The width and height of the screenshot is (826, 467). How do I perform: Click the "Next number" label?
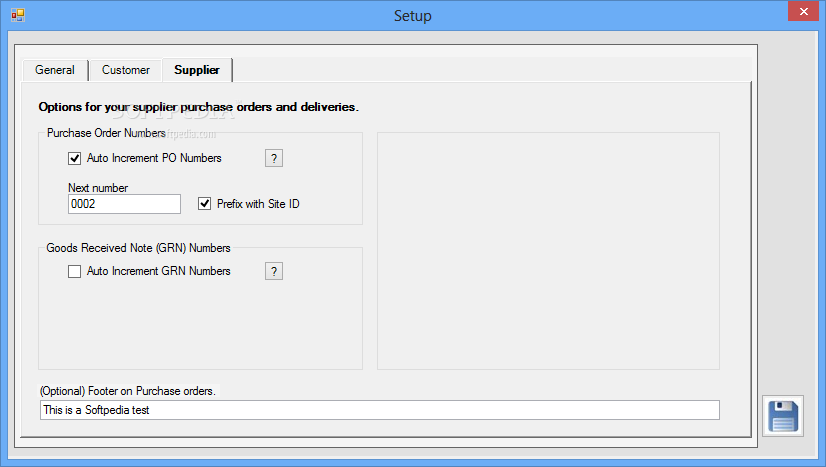pyautogui.click(x=98, y=188)
